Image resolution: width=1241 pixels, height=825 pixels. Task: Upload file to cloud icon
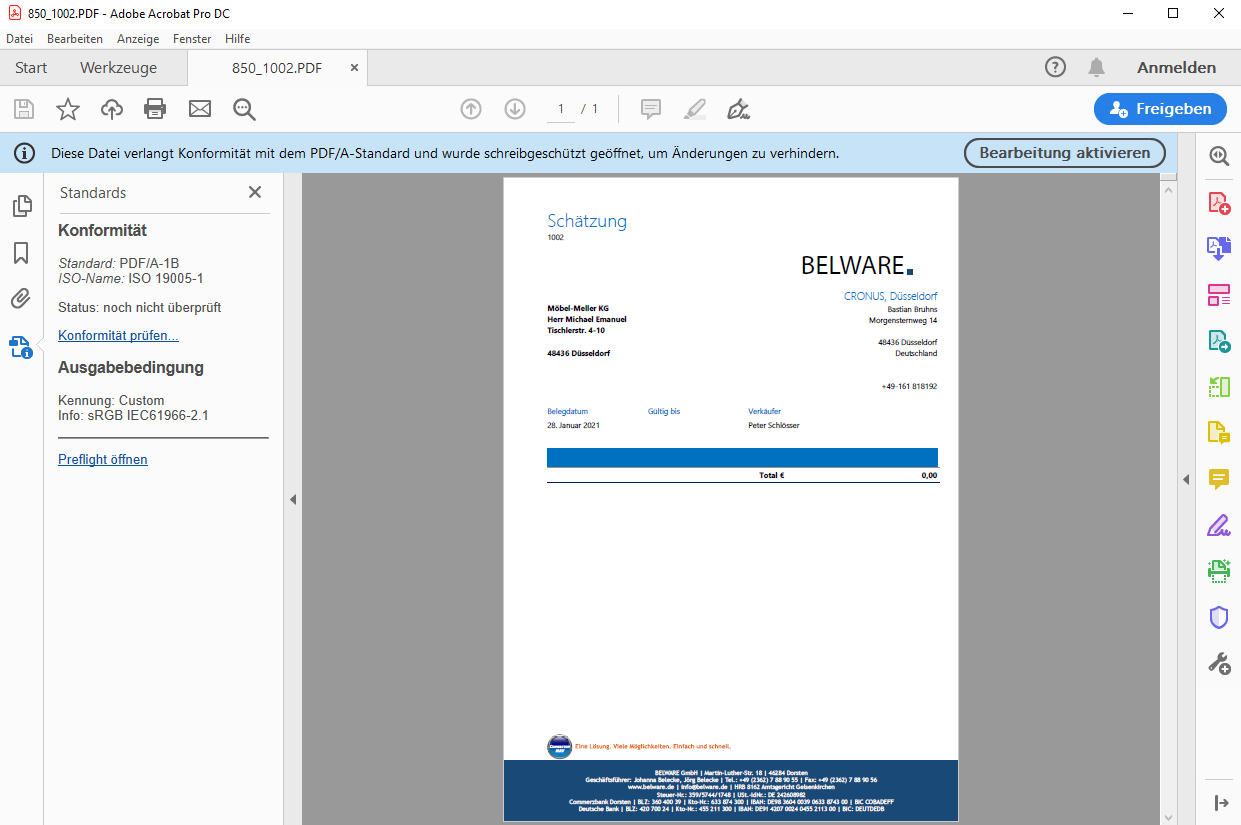pyautogui.click(x=112, y=109)
